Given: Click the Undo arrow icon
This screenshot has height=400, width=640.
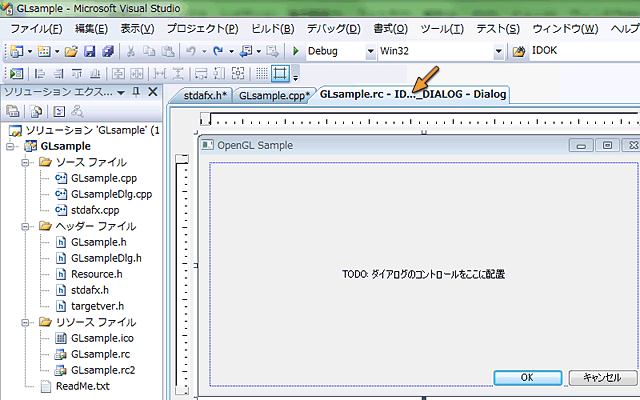Looking at the screenshot, I should 191,51.
